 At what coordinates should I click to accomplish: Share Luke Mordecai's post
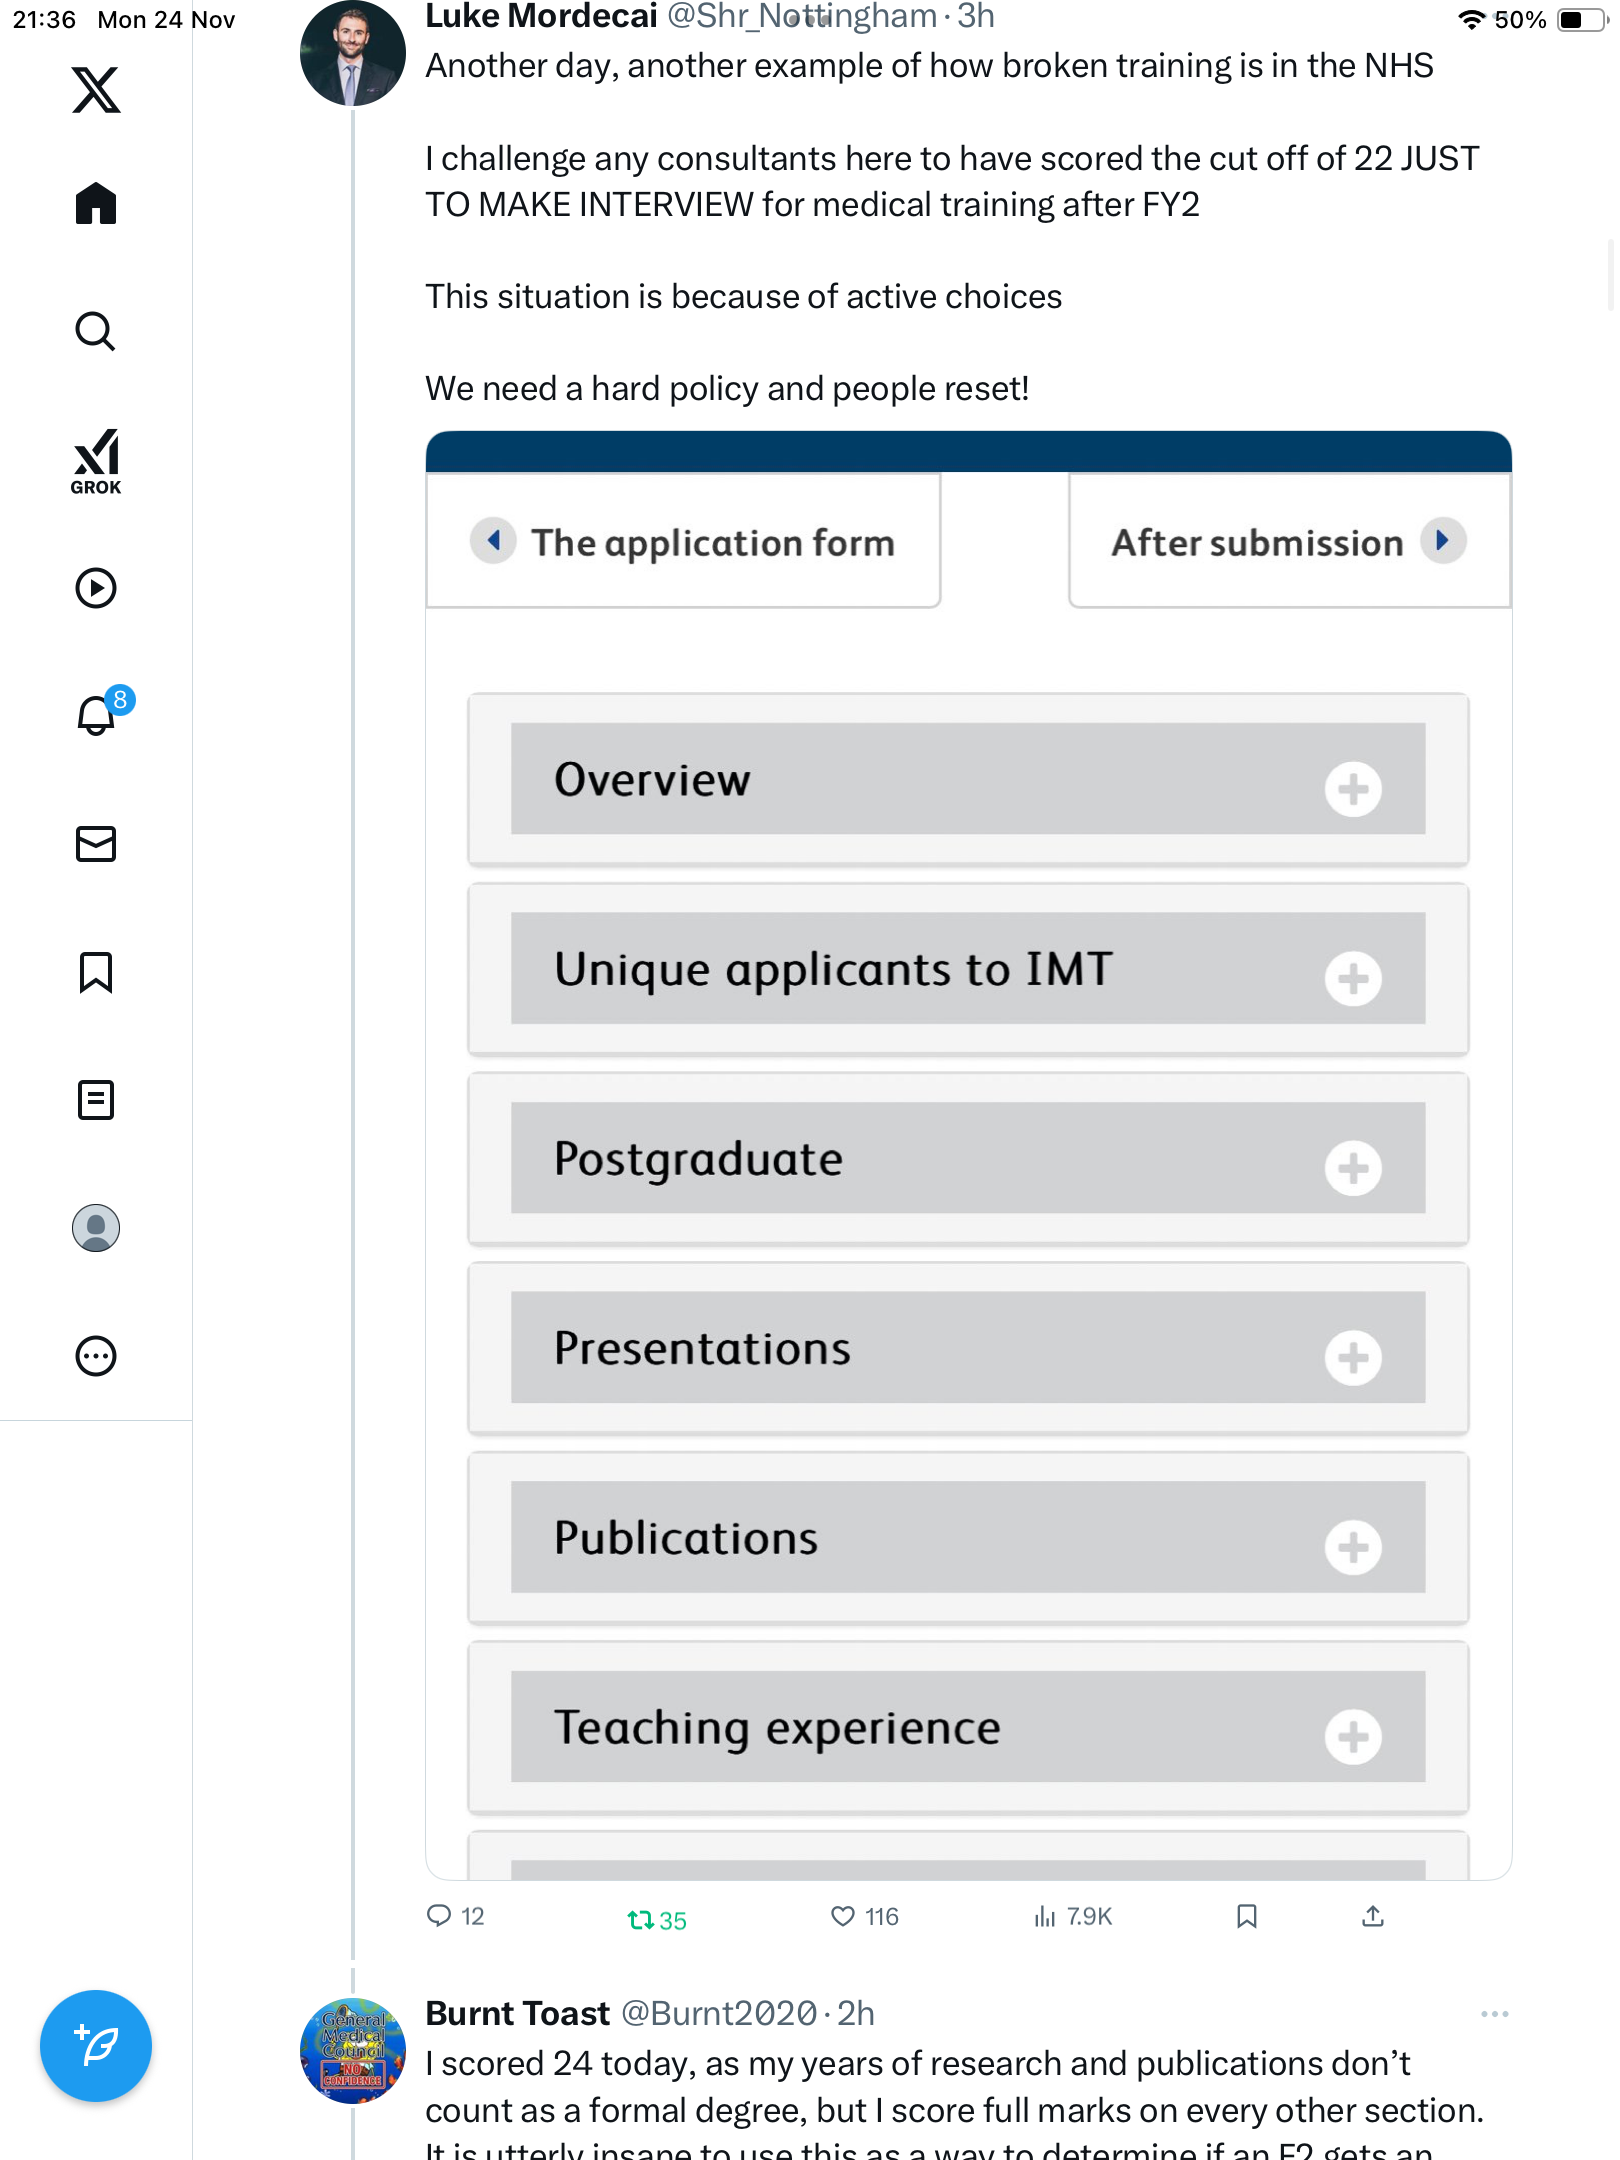(1373, 1916)
